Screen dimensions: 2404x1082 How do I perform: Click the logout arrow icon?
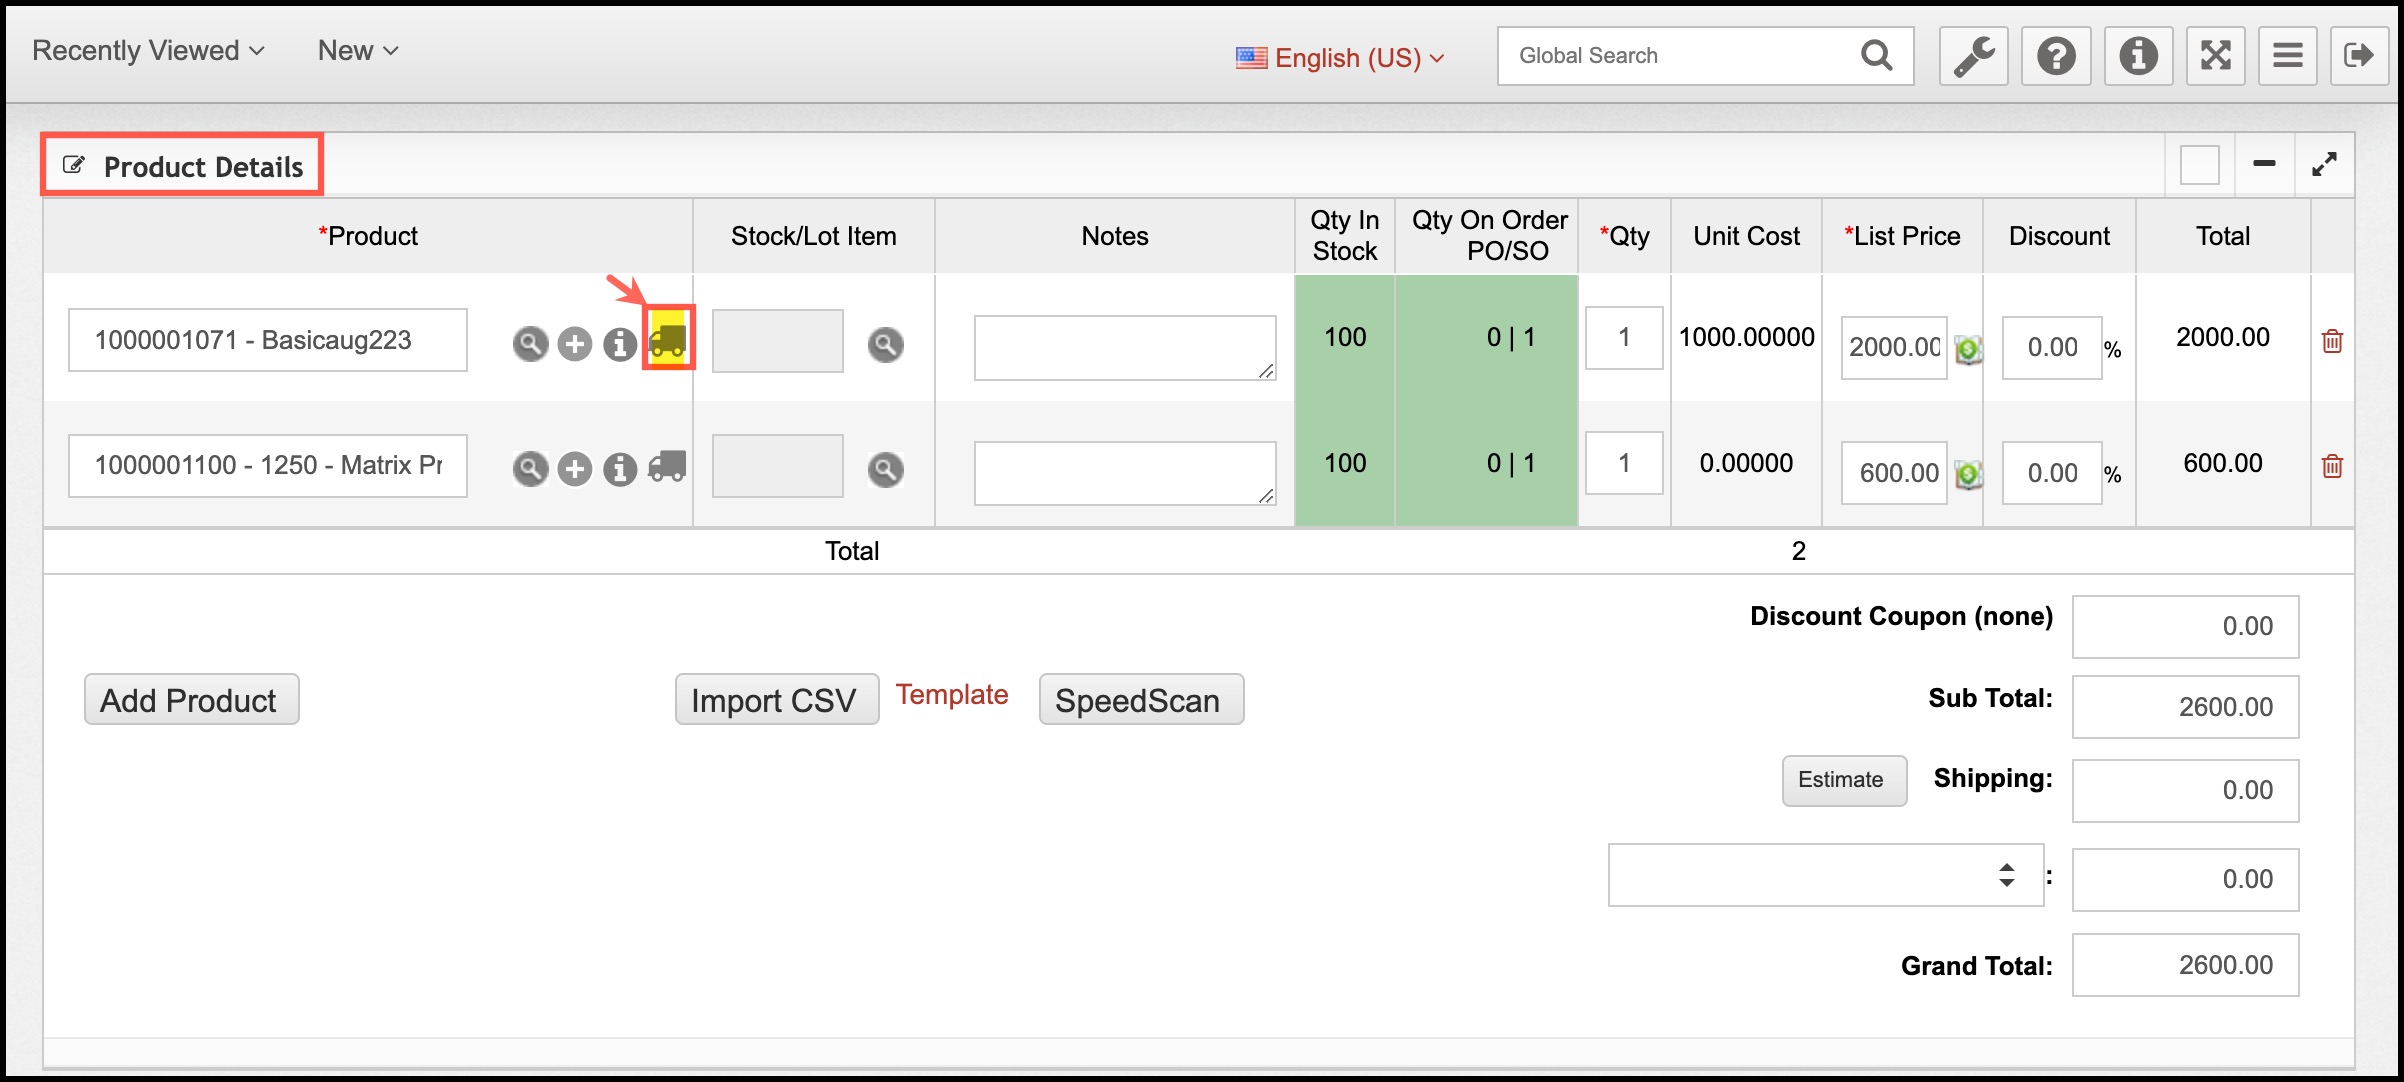click(2358, 56)
